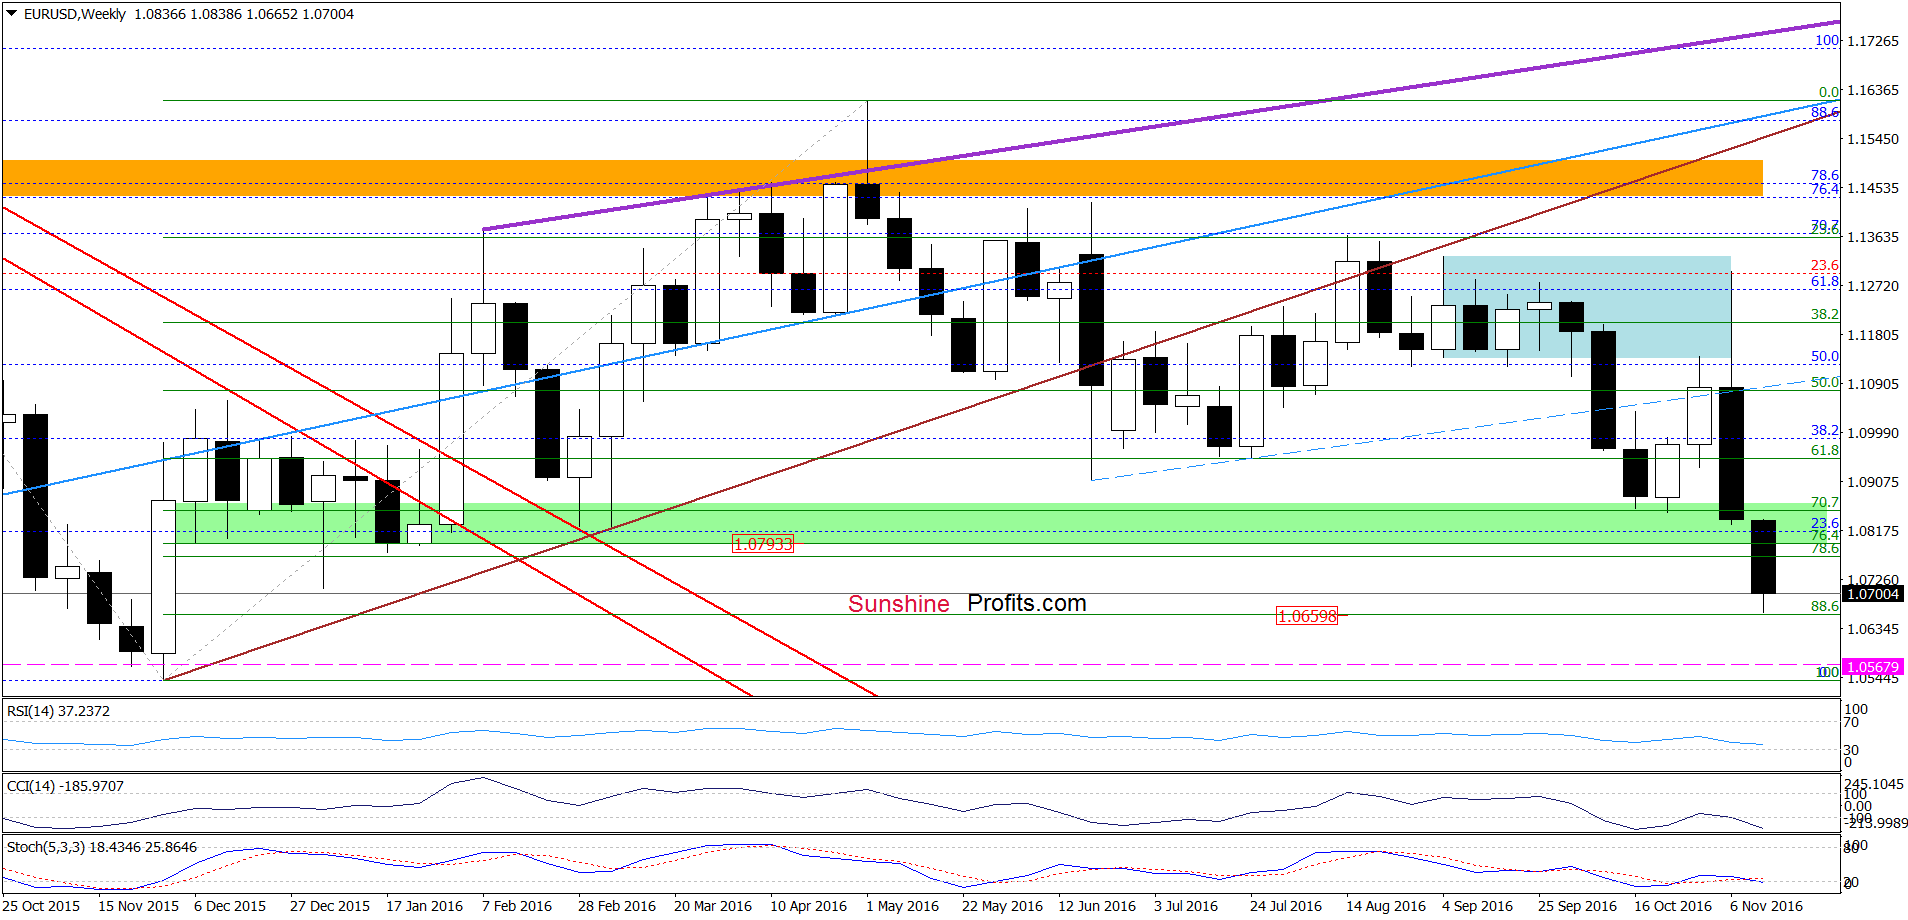Click the 10 Apr 2016 date label
Screen dimensions: 1908x920
808,906
